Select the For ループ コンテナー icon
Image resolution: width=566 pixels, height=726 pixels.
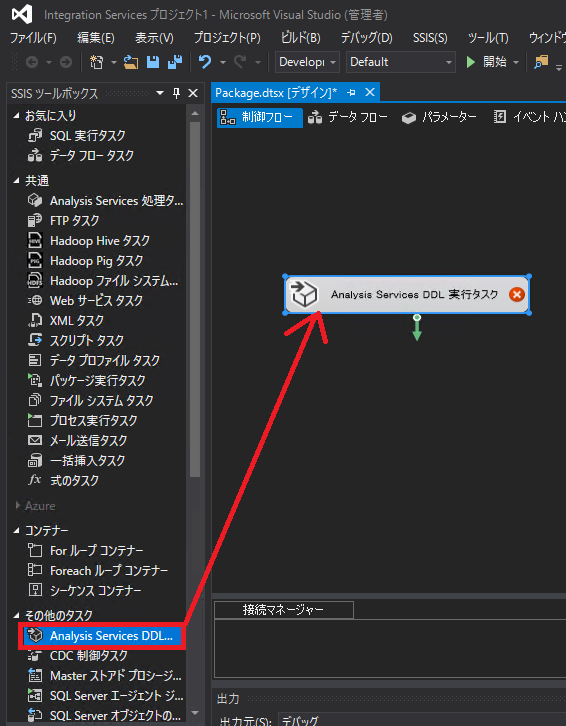tap(35, 551)
